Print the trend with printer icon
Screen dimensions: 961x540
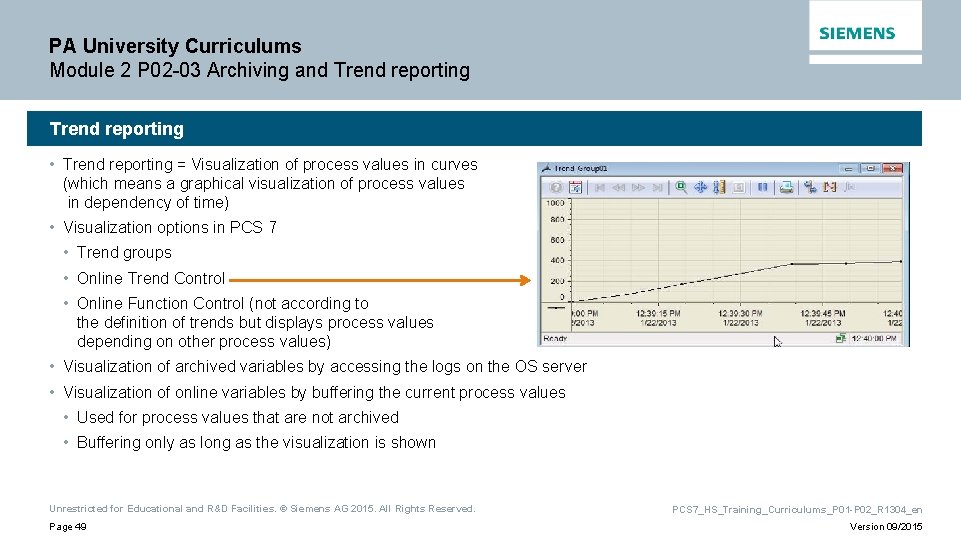click(786, 188)
